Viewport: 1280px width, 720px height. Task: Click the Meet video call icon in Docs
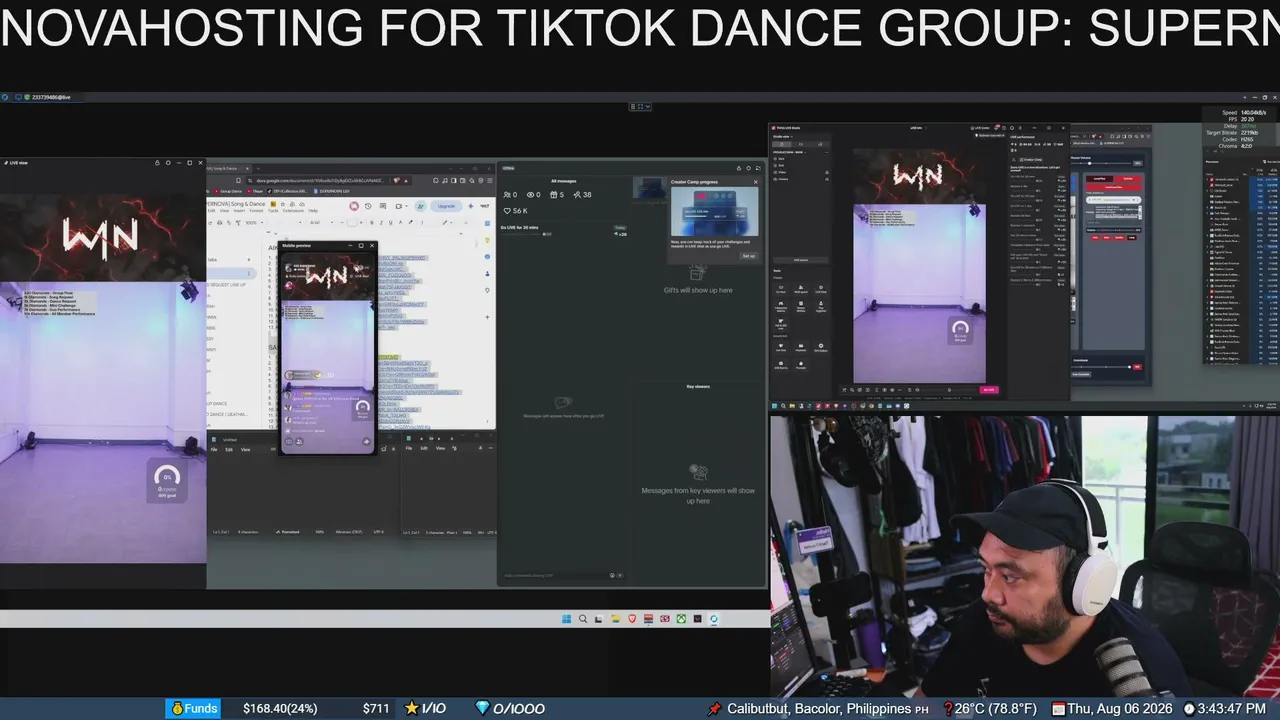(399, 206)
